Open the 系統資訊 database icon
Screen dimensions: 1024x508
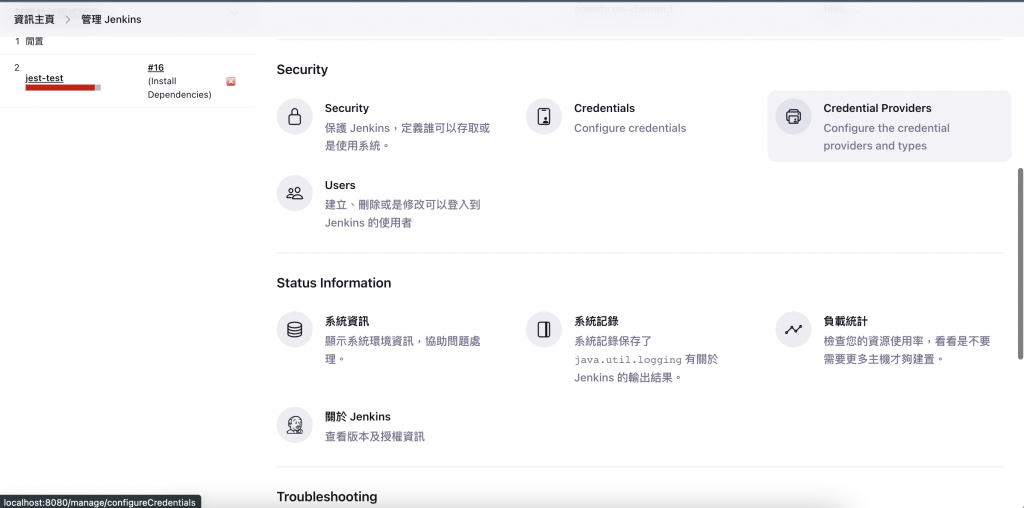(295, 330)
